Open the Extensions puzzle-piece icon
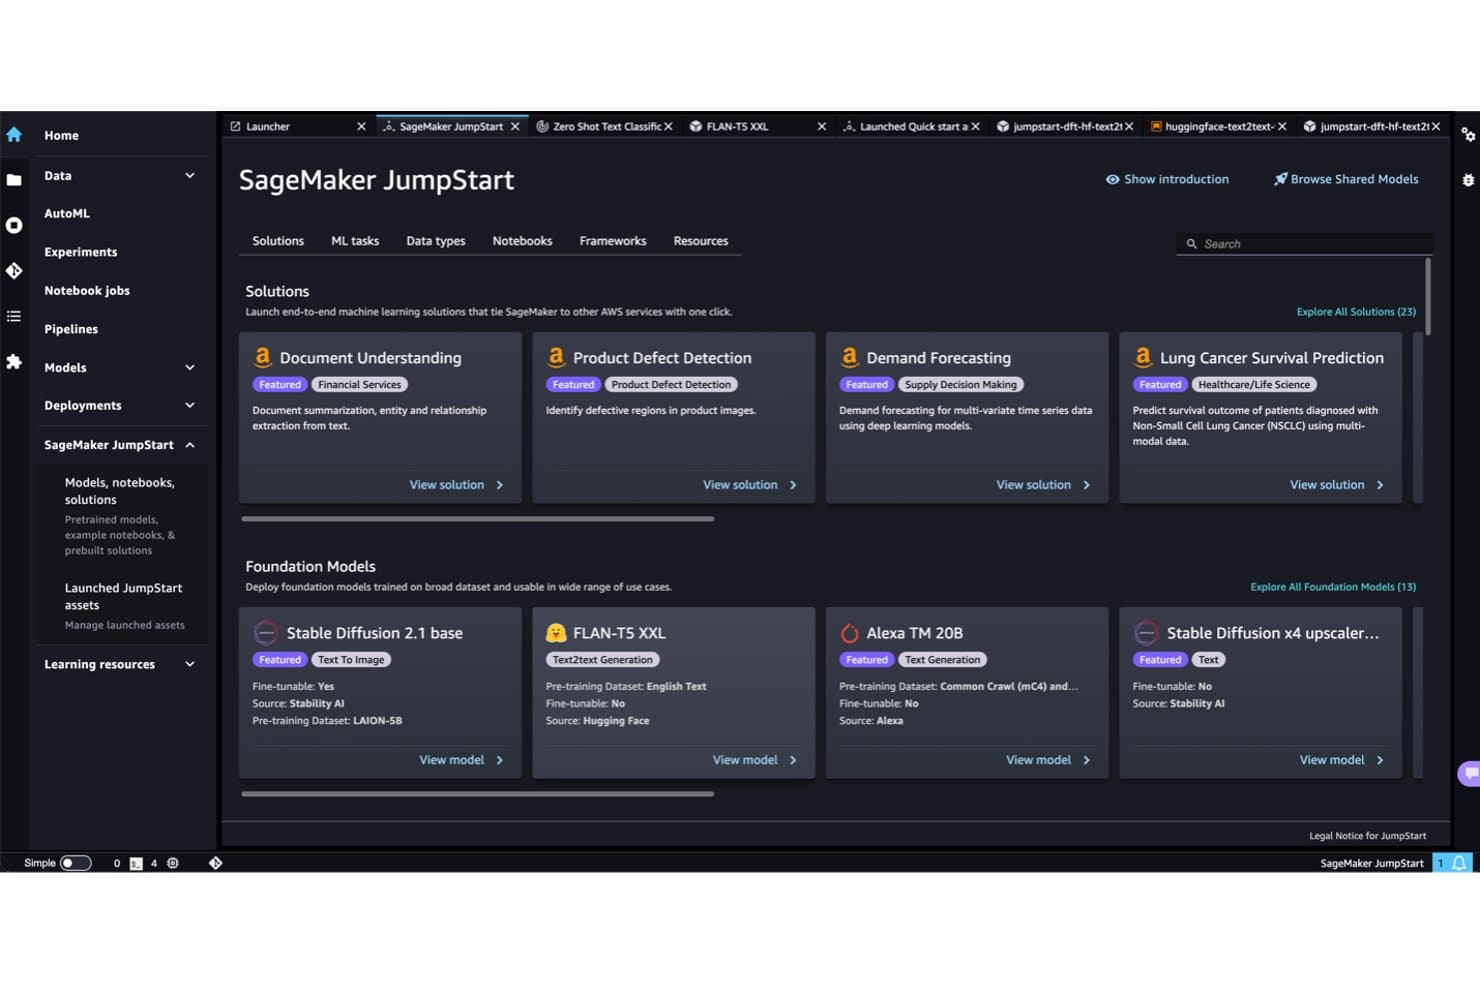The image size is (1480, 987). tap(14, 361)
